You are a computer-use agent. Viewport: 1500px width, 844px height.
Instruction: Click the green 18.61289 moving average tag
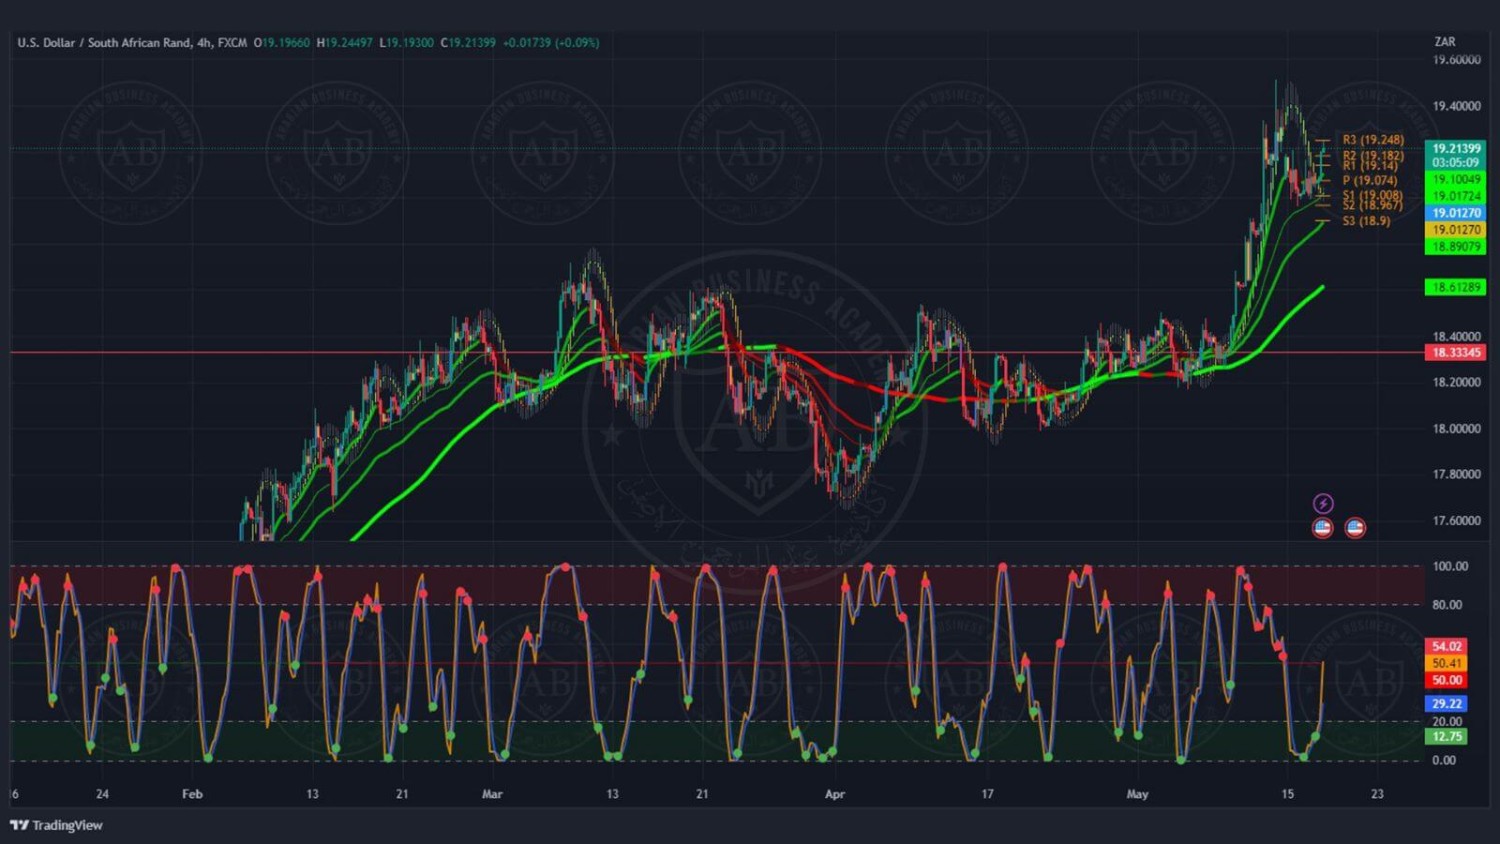1455,287
